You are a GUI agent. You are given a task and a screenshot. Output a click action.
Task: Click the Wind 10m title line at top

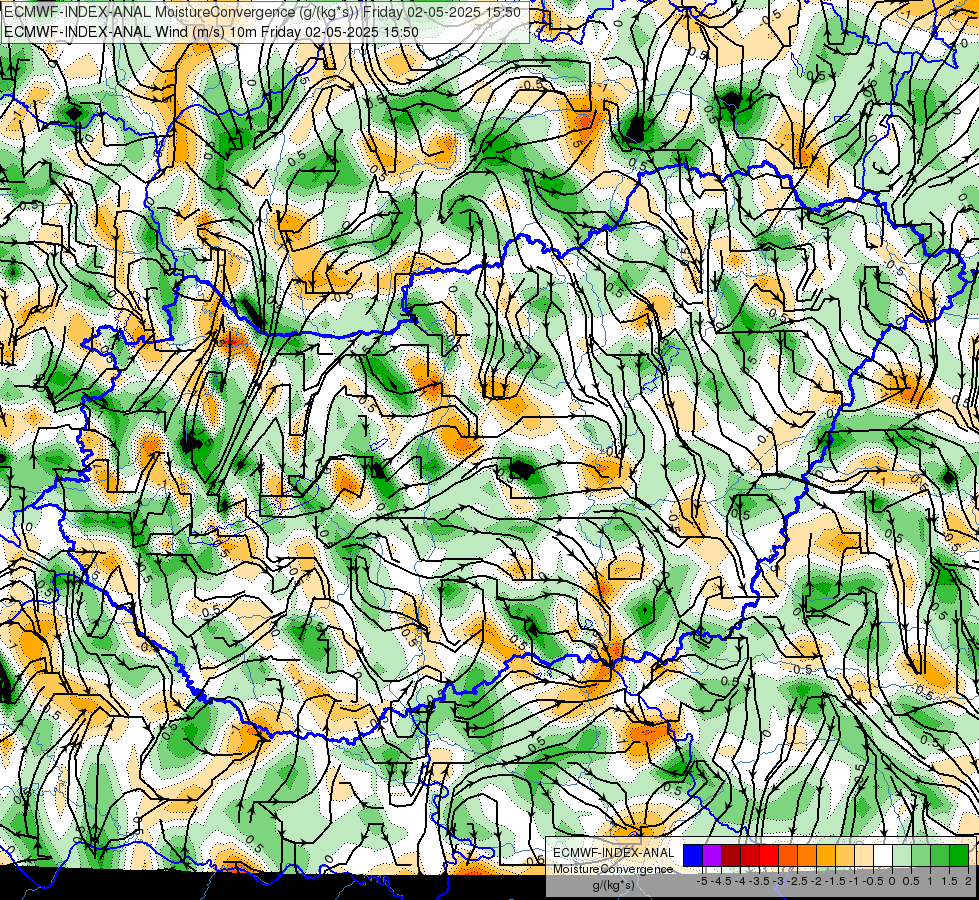coord(211,32)
